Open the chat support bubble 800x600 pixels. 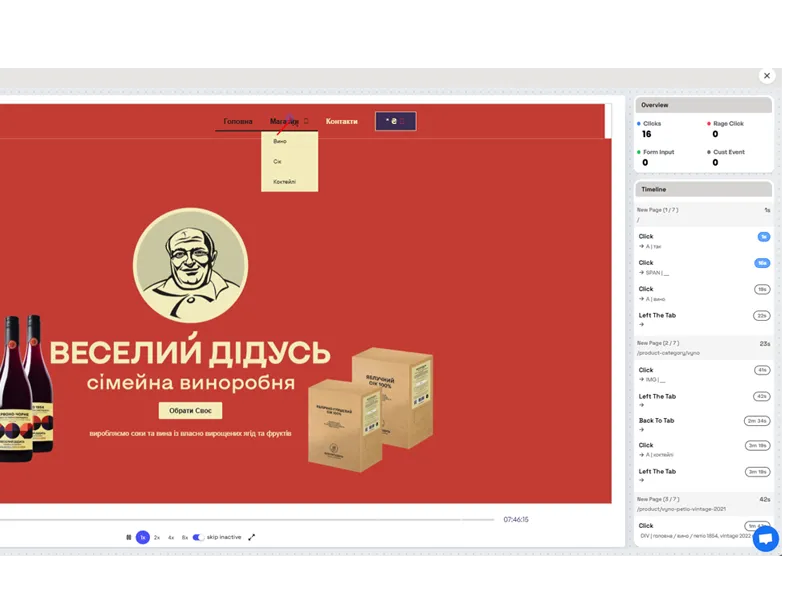coord(766,538)
